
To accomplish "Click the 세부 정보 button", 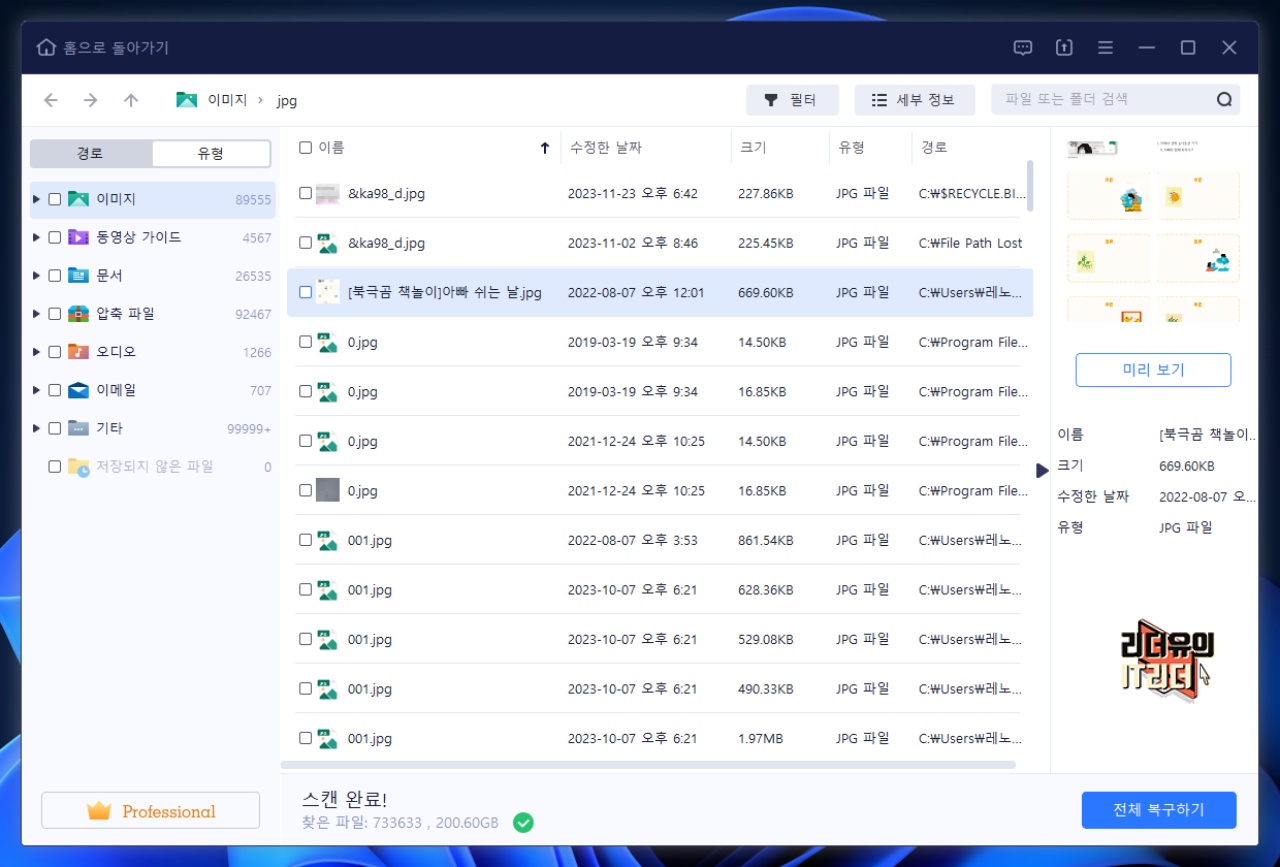I will [x=914, y=100].
